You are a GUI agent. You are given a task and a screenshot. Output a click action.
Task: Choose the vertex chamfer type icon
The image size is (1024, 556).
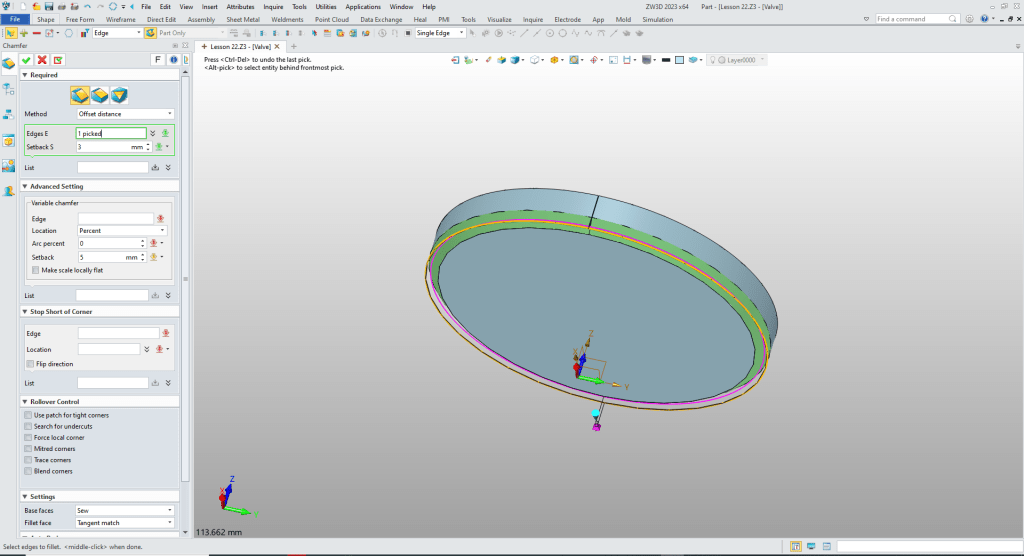(119, 94)
